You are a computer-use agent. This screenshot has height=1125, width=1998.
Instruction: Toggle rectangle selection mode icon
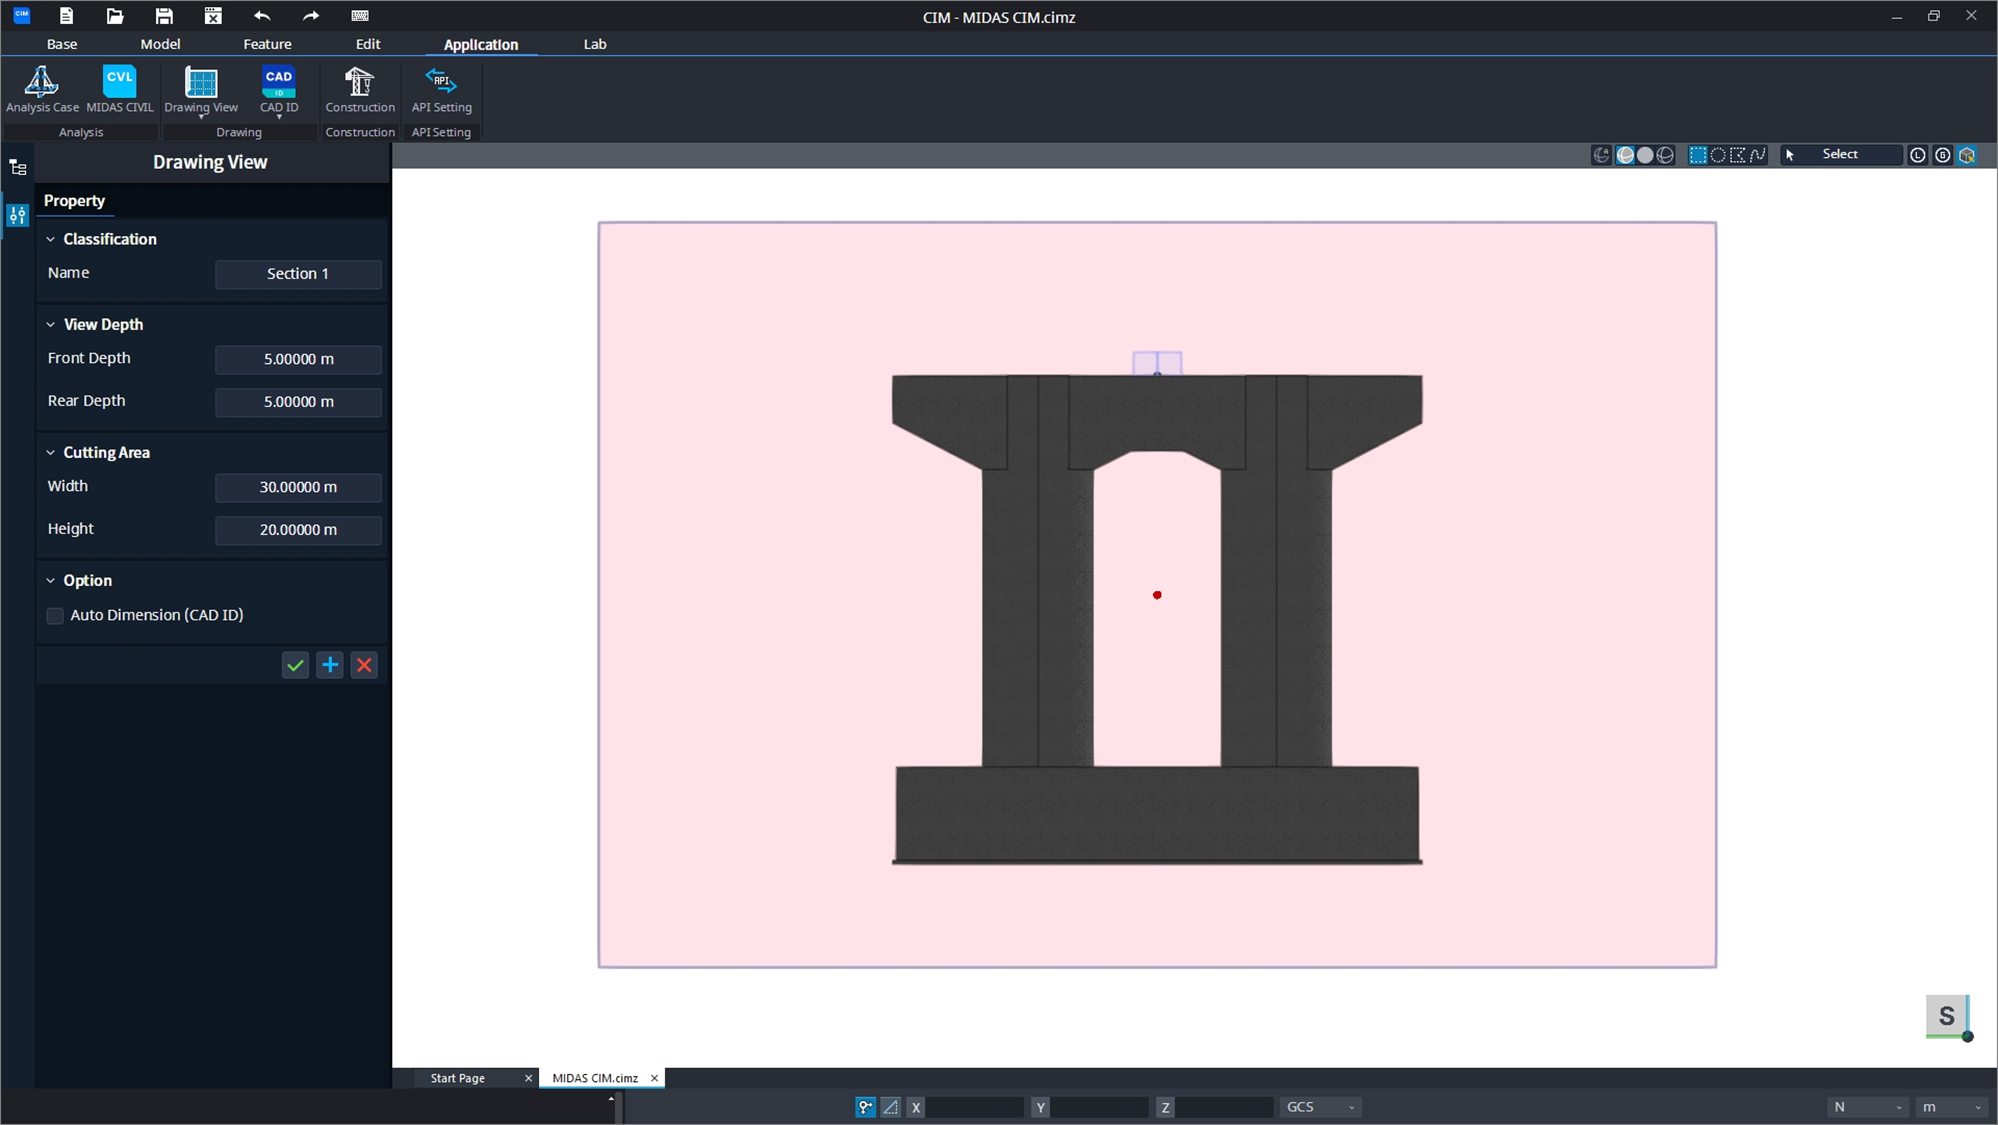tap(1698, 155)
